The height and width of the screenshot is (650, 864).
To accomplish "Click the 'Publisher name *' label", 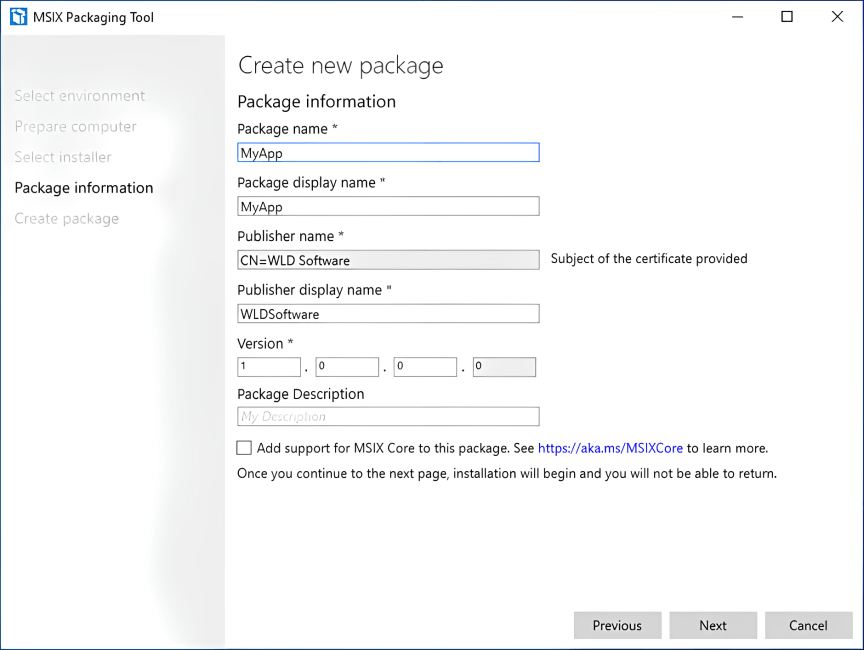I will (x=291, y=236).
